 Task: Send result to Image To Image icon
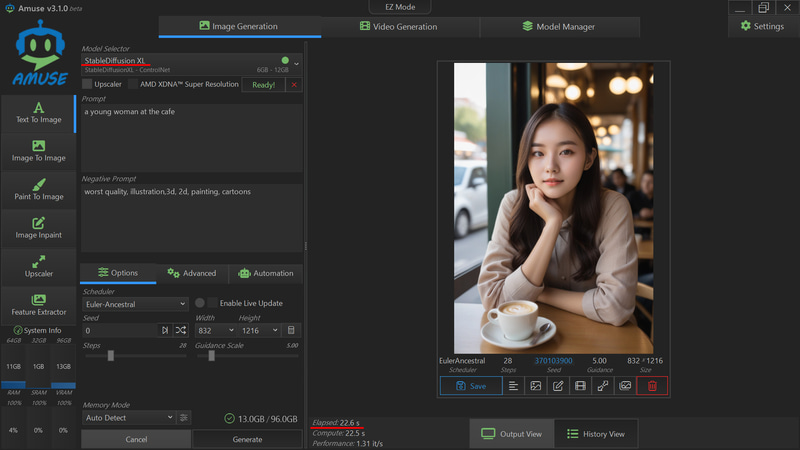(x=536, y=386)
